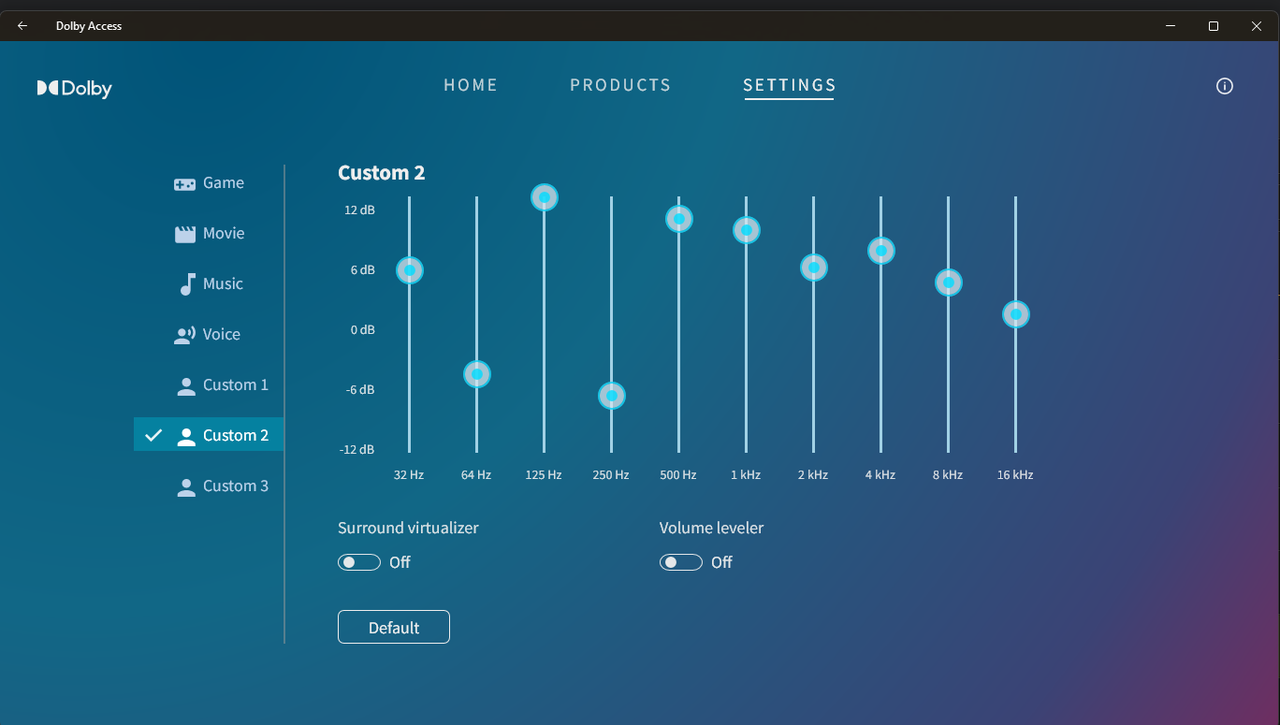Maximize the Dolby Access window
Image resolution: width=1280 pixels, height=725 pixels.
tap(1213, 26)
